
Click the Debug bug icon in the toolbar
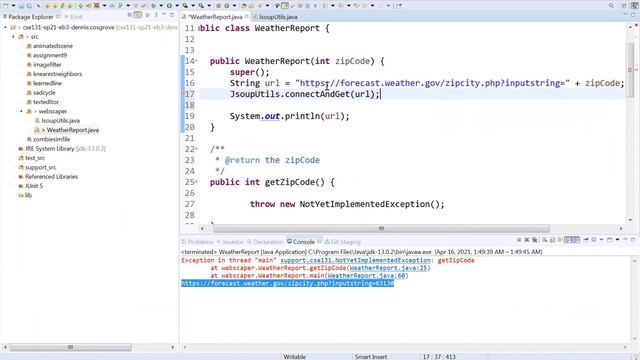[154, 6]
